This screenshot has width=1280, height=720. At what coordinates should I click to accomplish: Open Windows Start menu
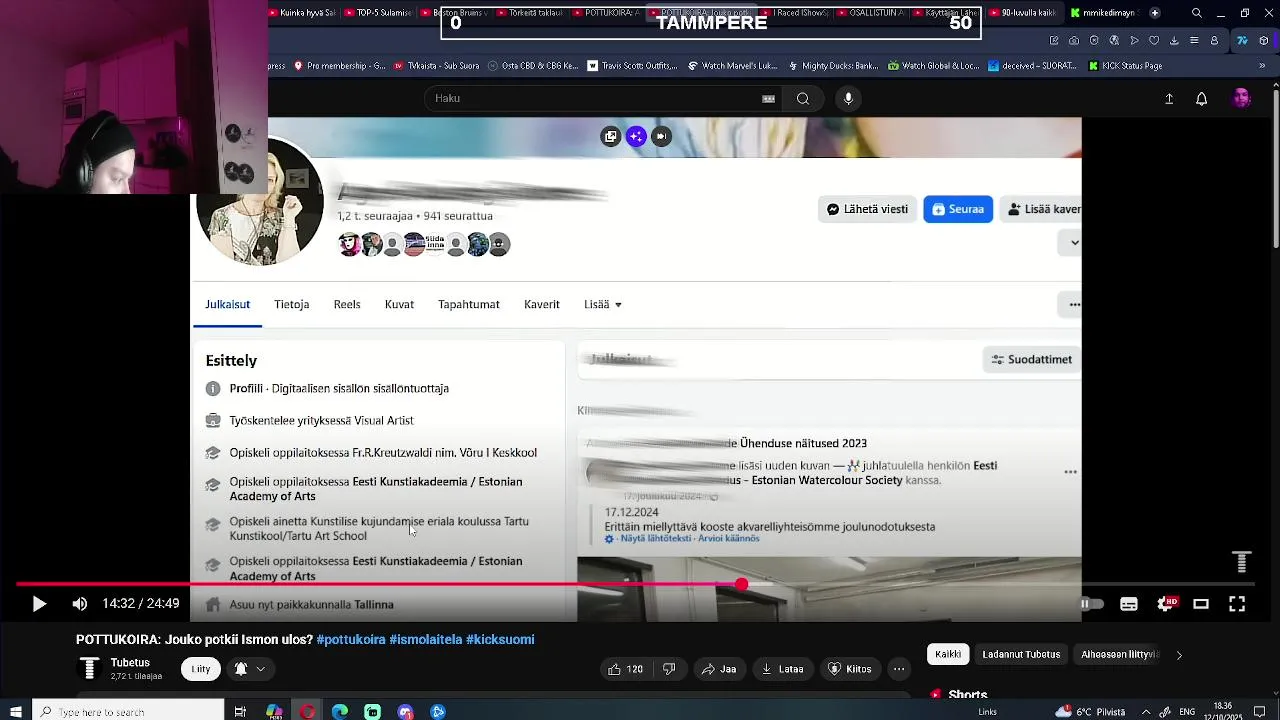(16, 712)
